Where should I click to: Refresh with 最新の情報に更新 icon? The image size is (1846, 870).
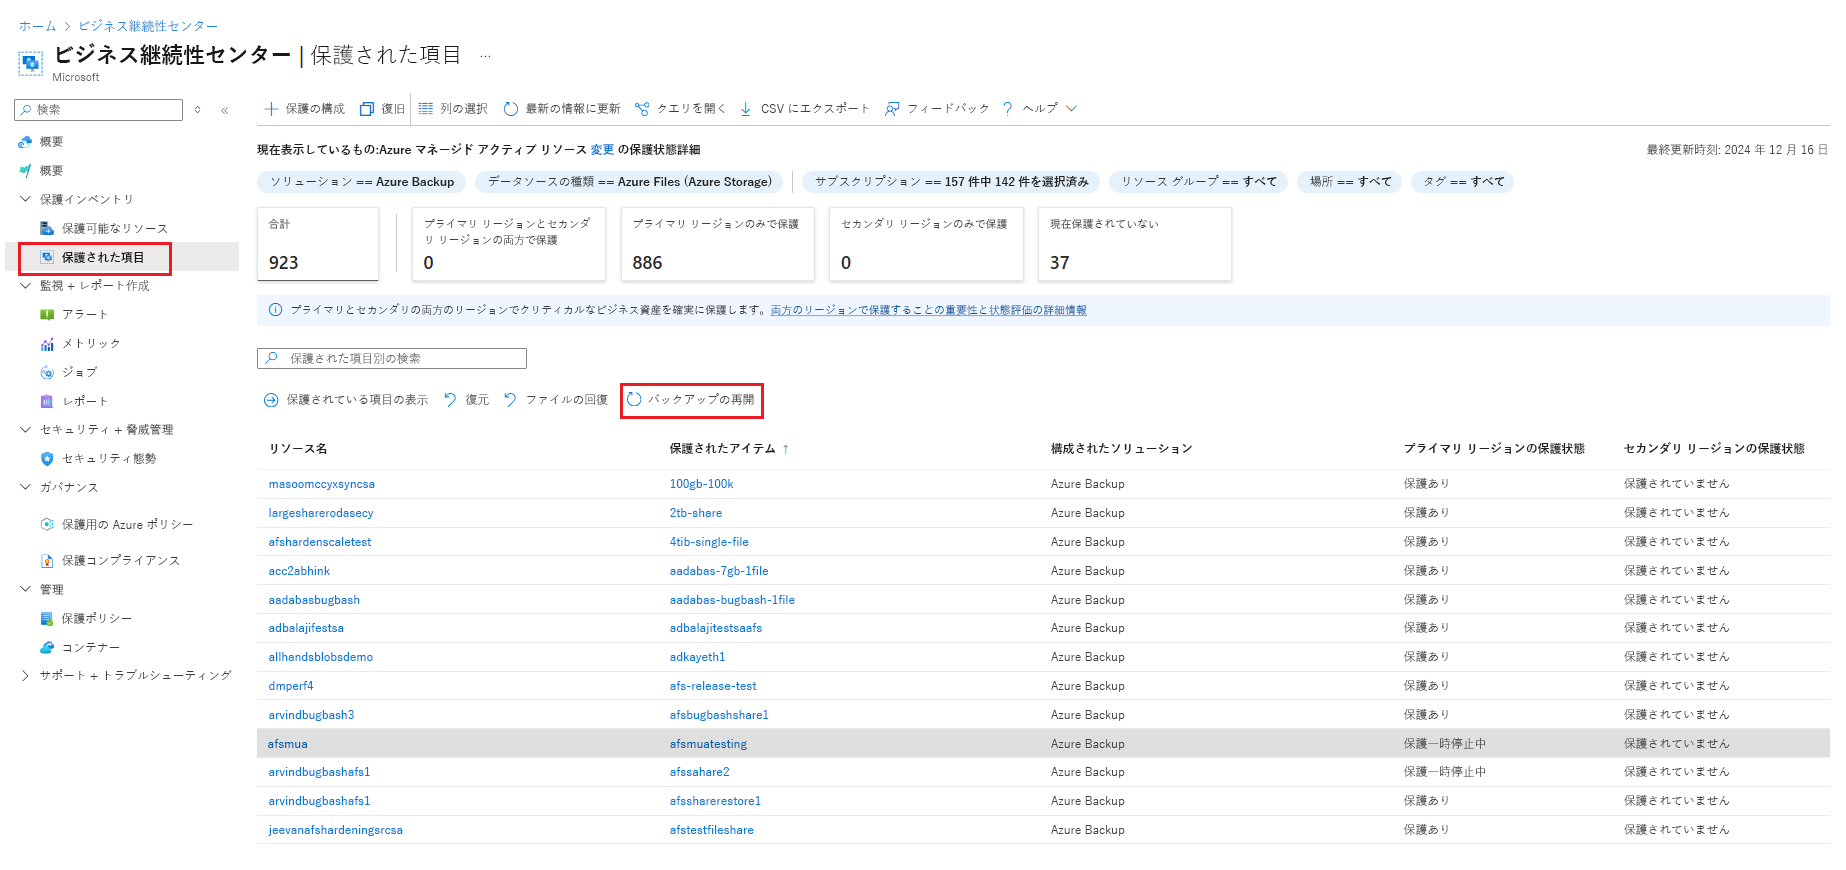(x=511, y=109)
